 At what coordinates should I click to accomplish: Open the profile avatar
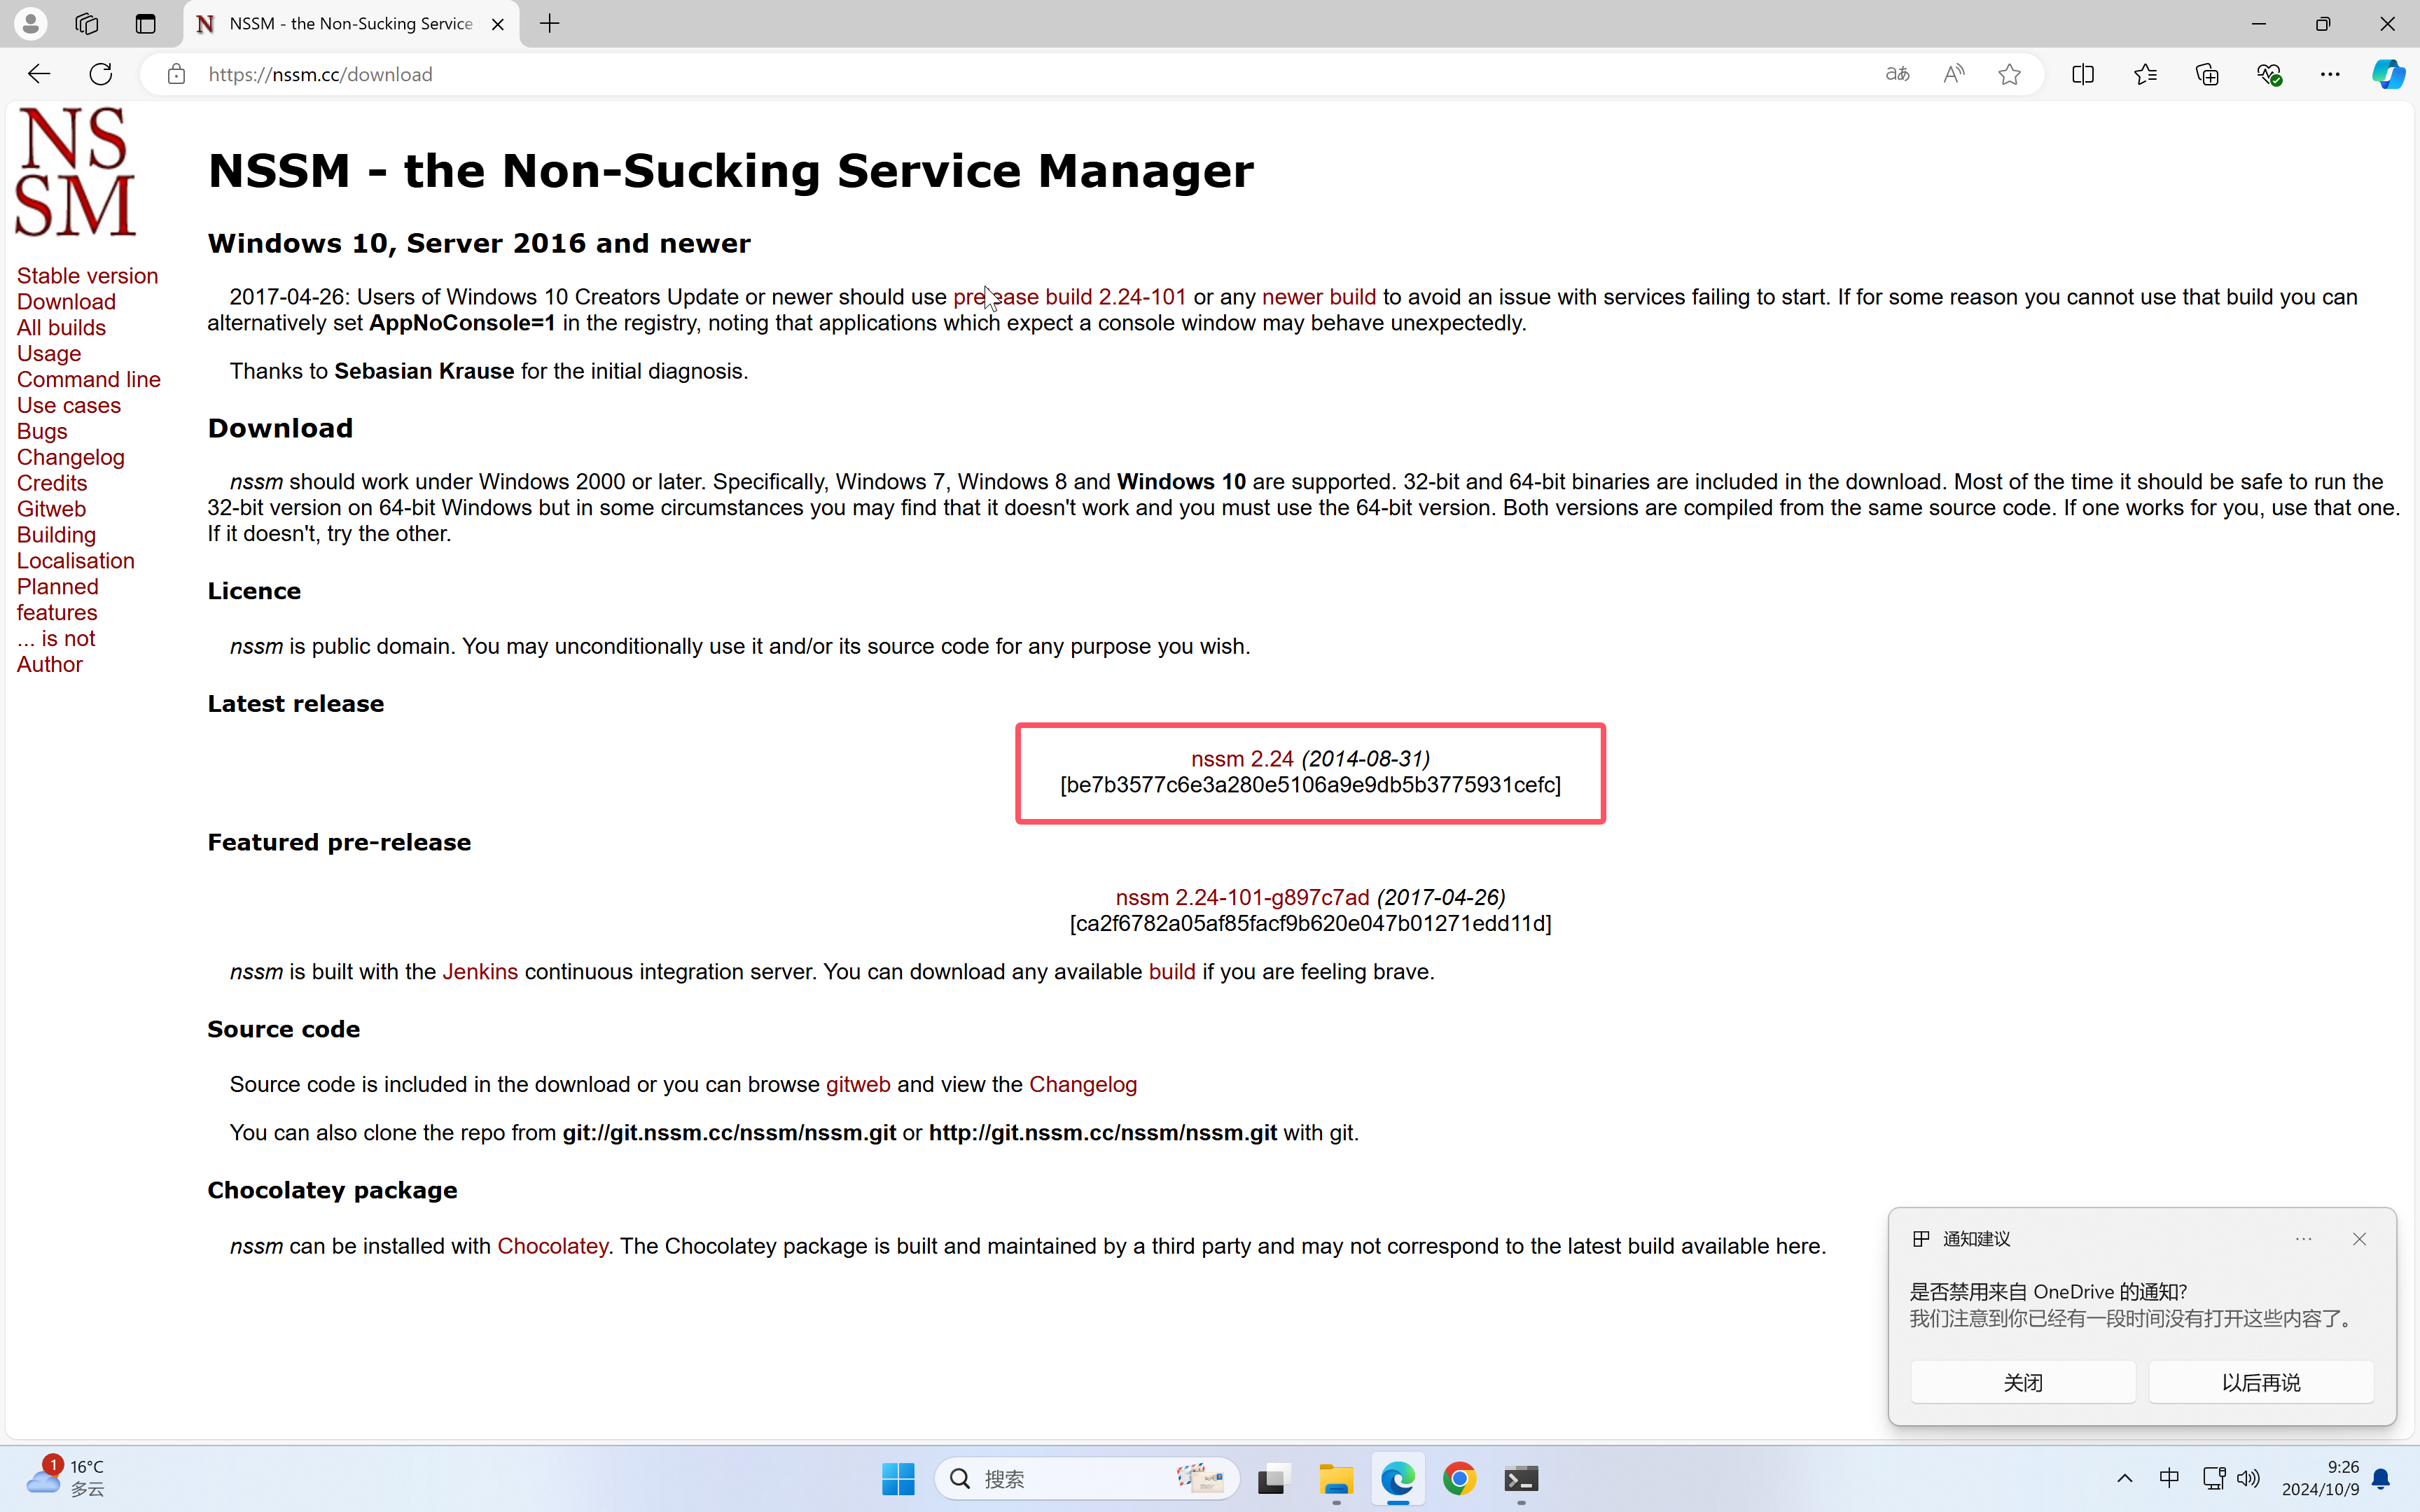(x=31, y=24)
